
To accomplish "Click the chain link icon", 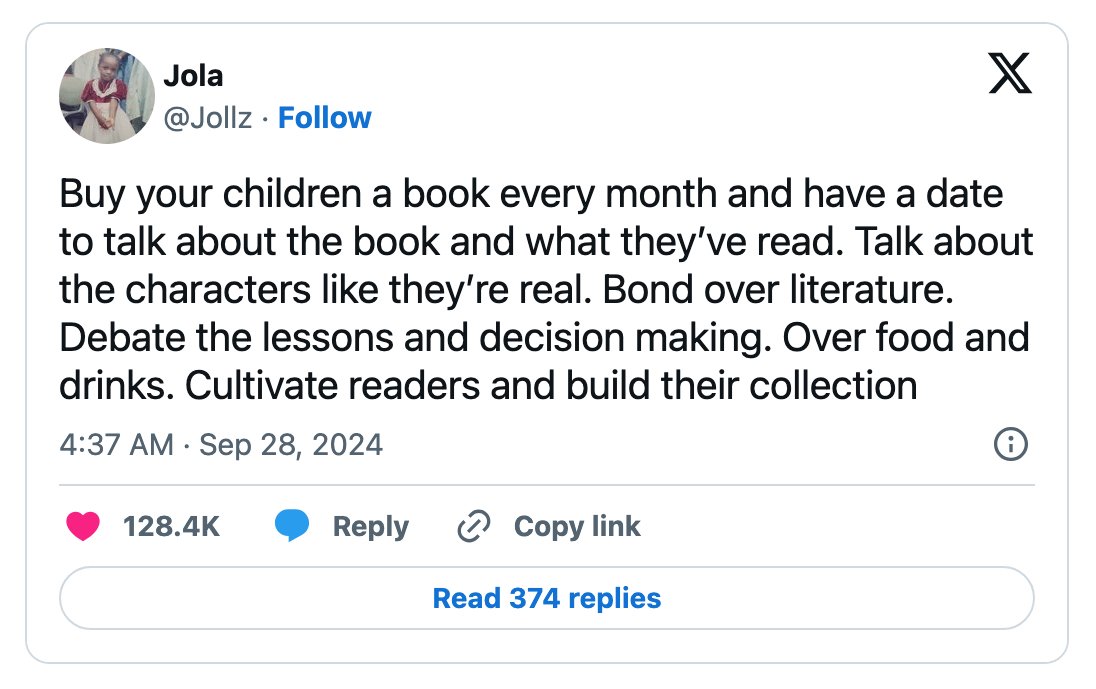I will 474,526.
